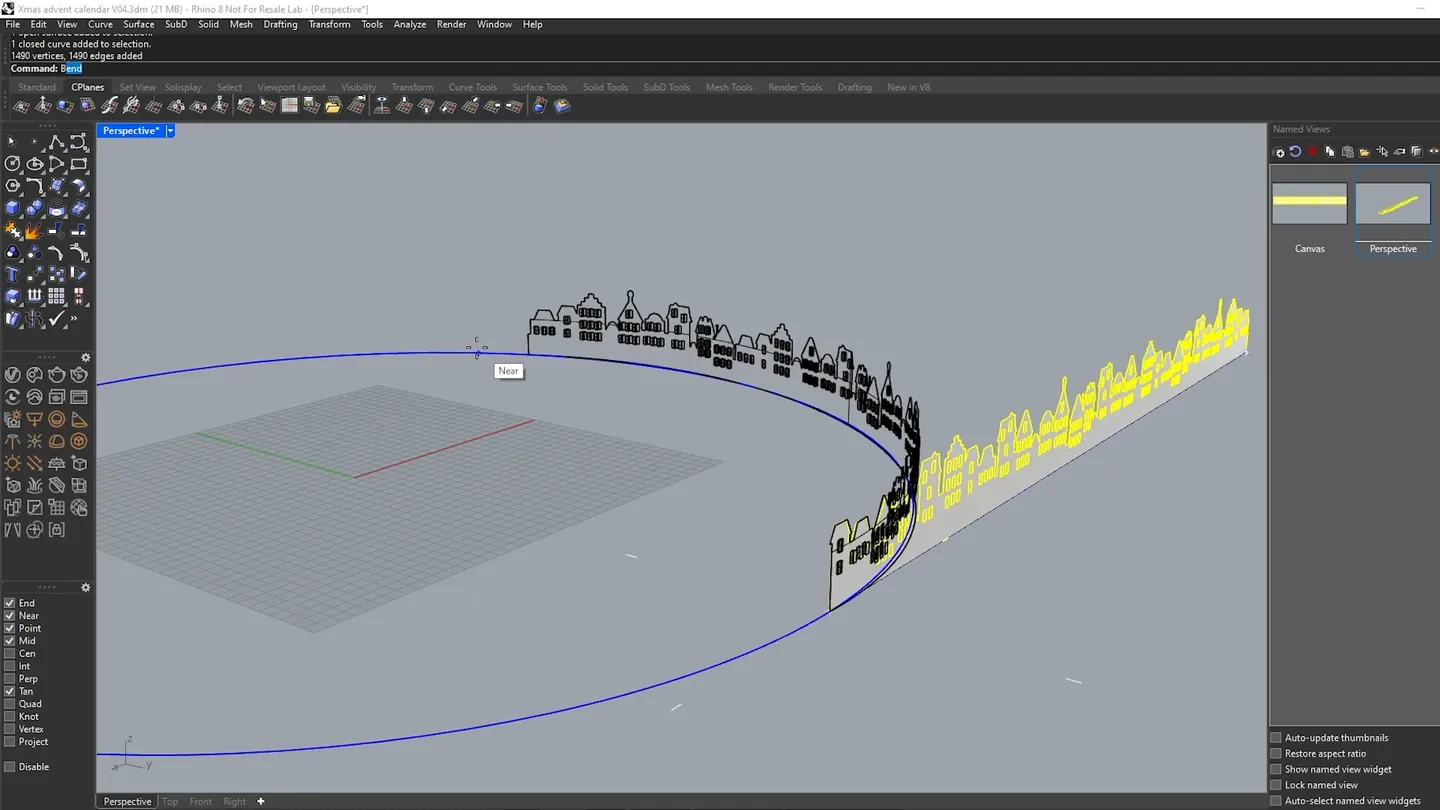Toggle the Disable osnap checkbox
This screenshot has width=1440, height=810.
[x=8, y=766]
